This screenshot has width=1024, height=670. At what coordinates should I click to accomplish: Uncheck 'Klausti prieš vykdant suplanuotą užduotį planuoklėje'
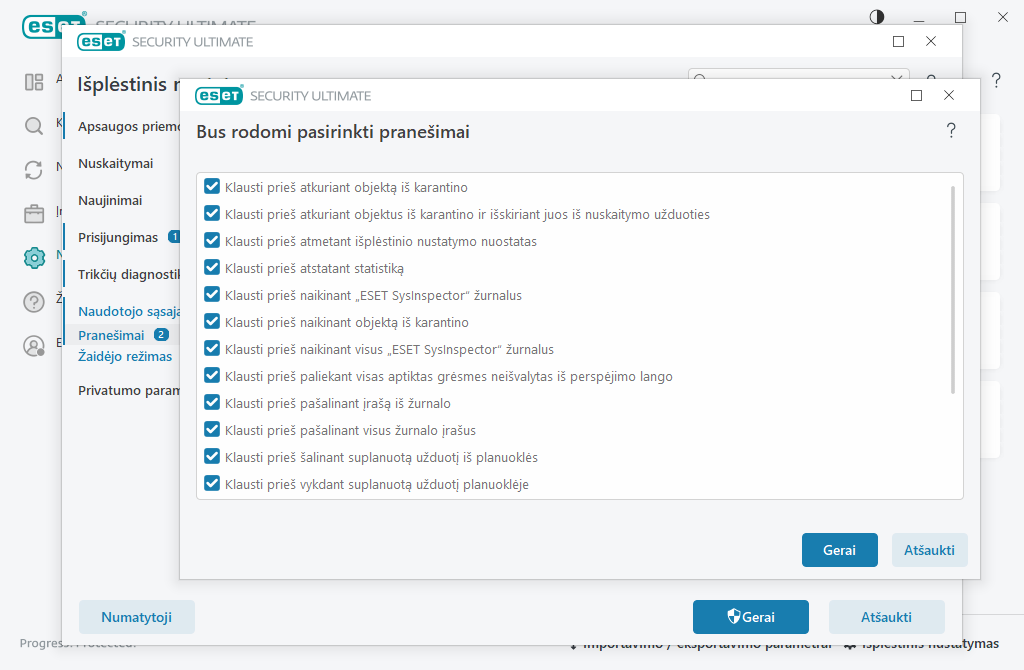point(212,484)
